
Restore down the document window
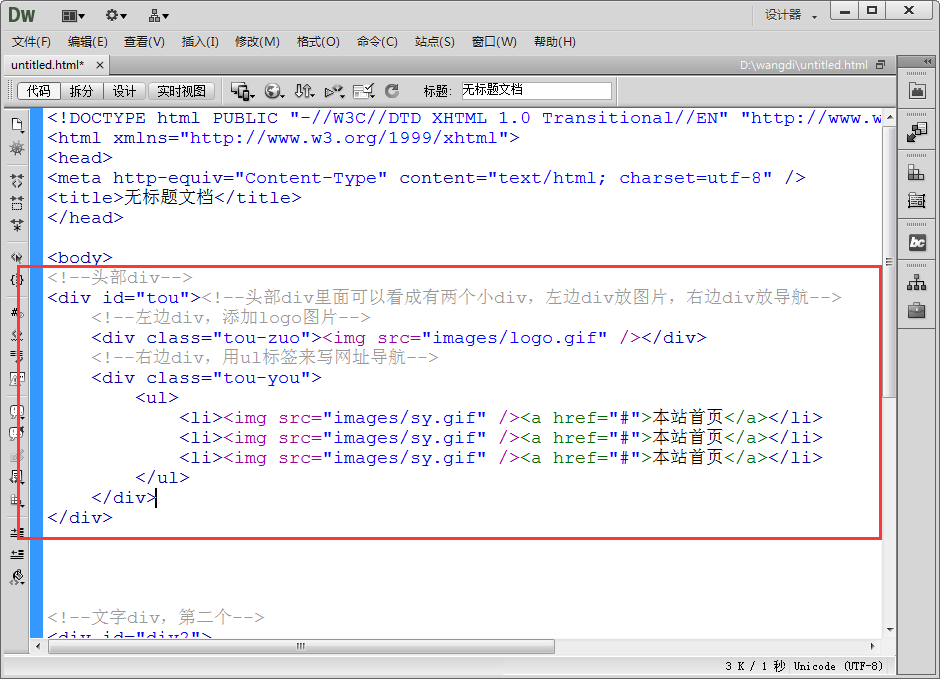pos(880,65)
